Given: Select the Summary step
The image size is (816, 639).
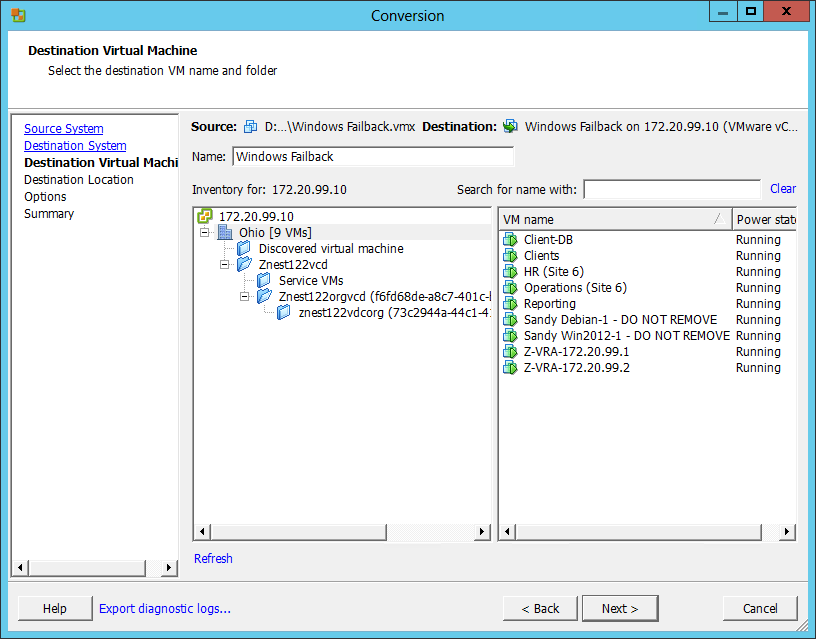Looking at the screenshot, I should tap(49, 214).
